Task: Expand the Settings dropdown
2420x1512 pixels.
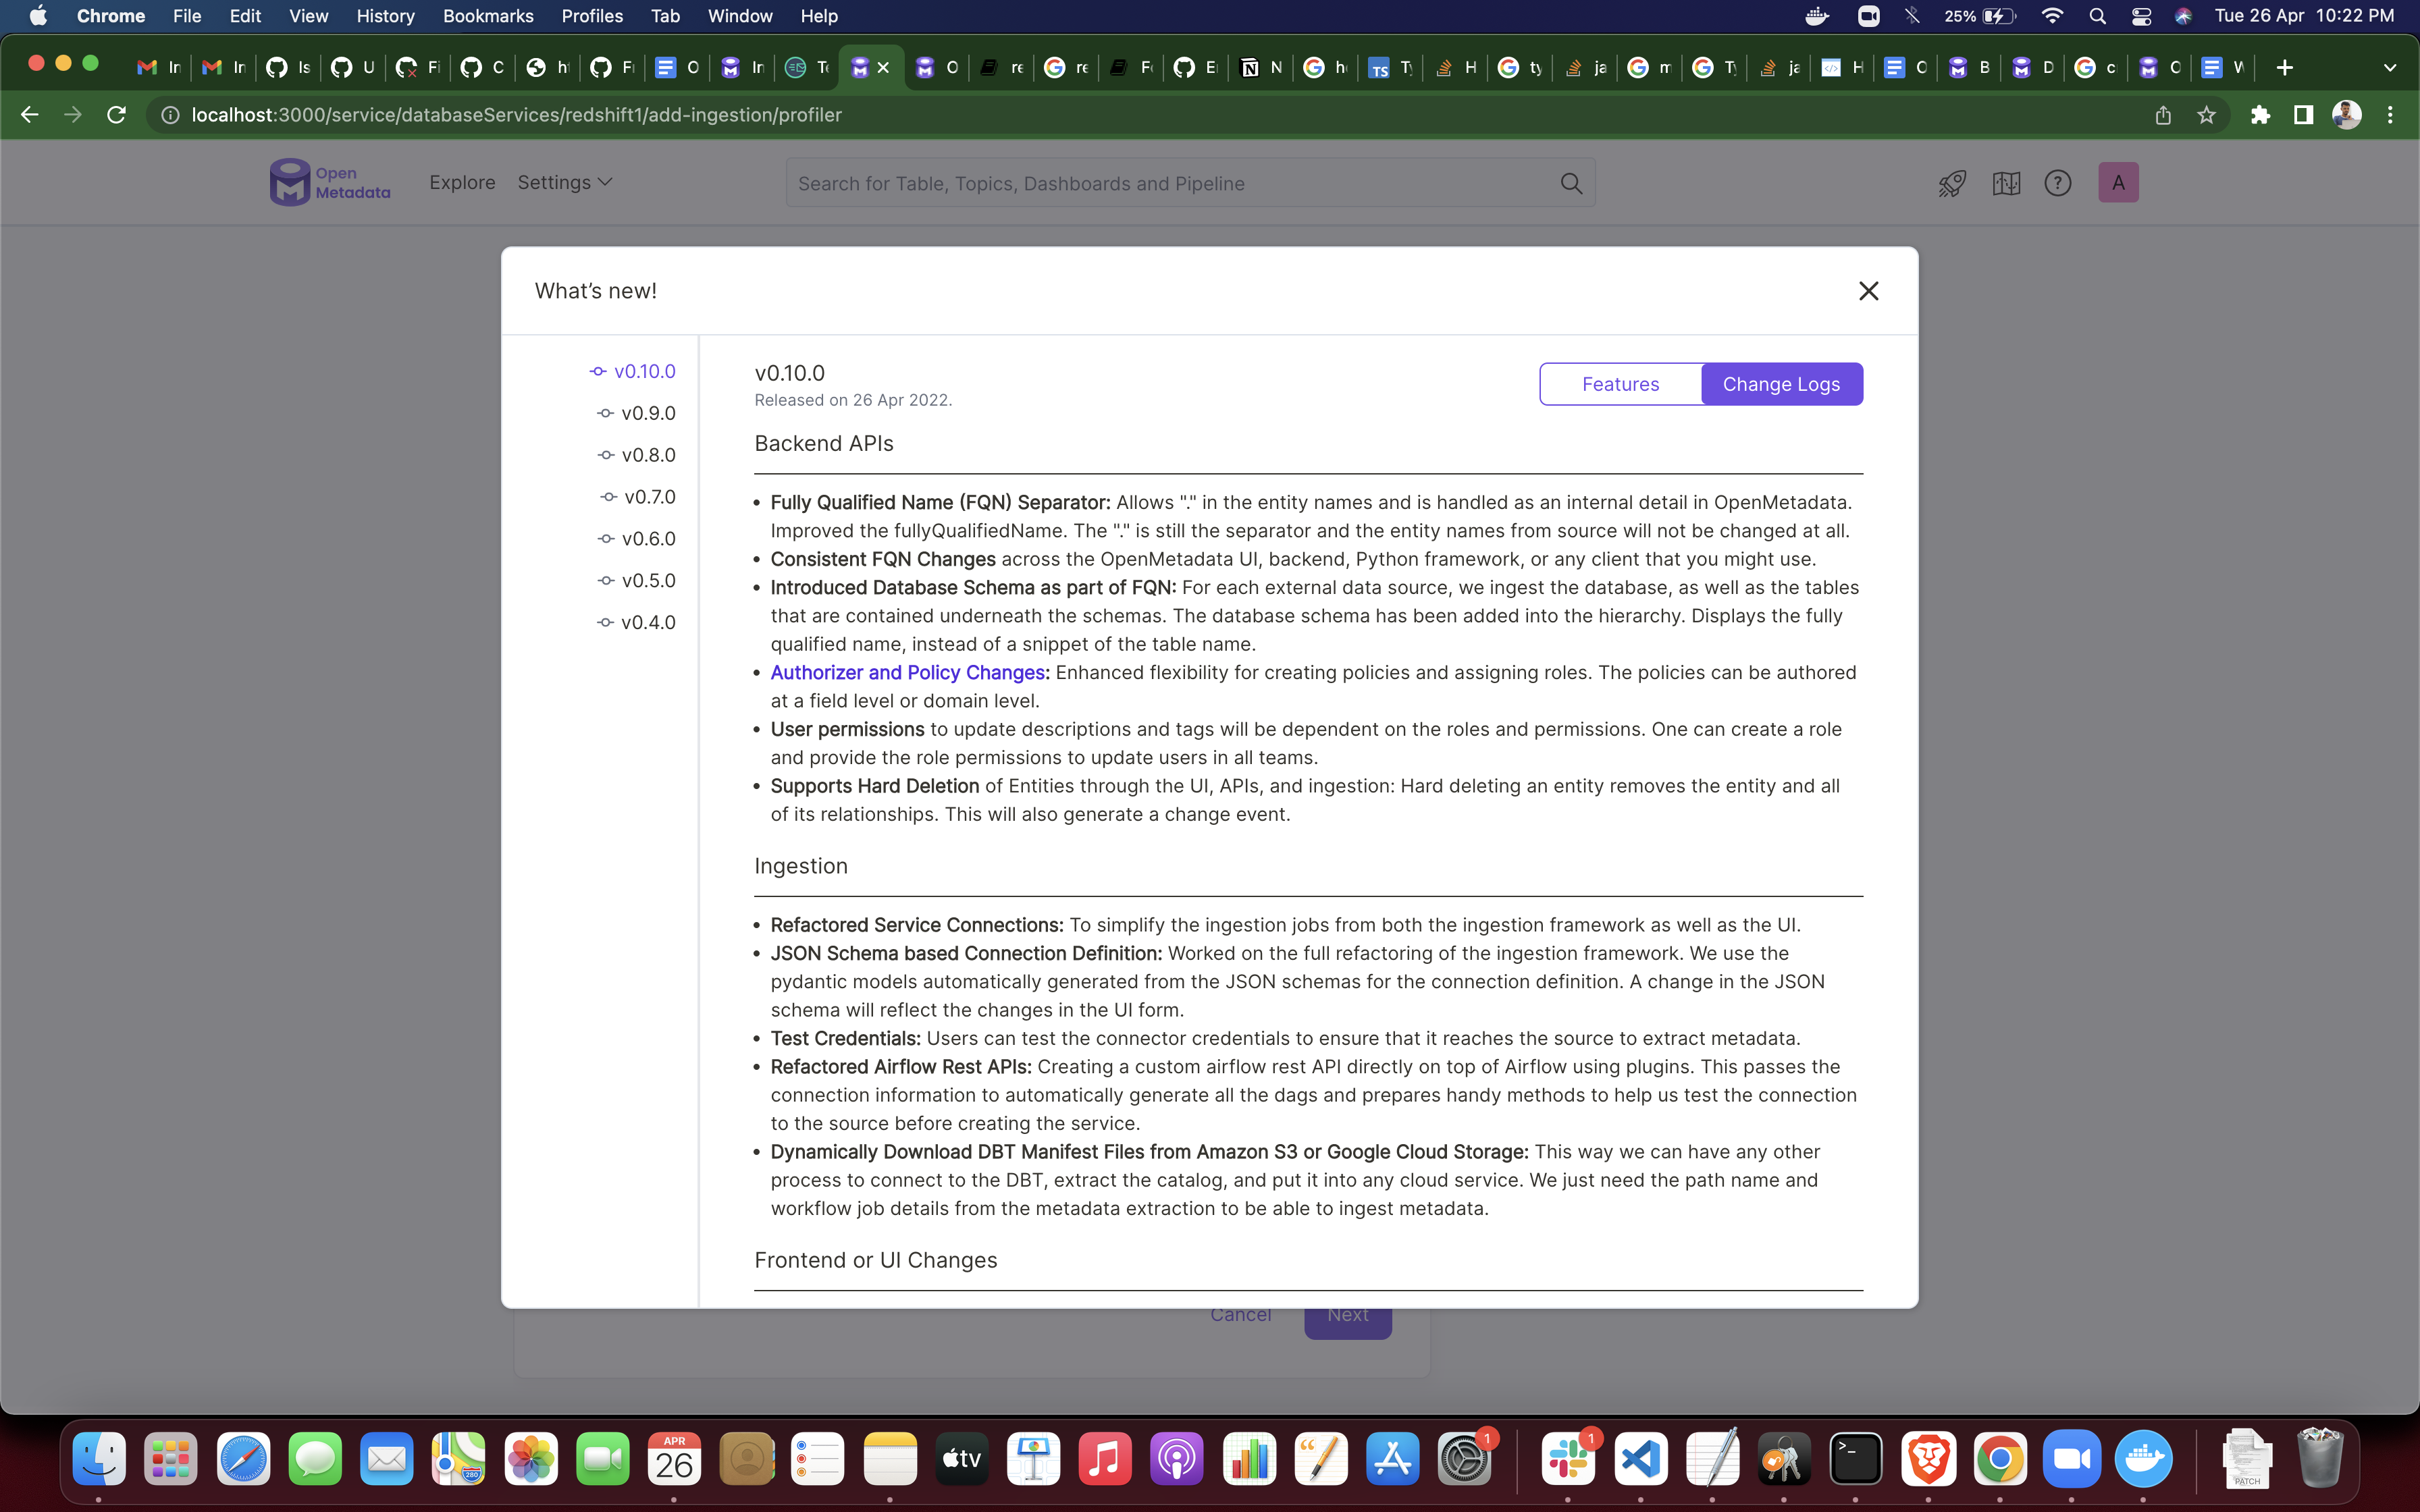Action: 564,183
